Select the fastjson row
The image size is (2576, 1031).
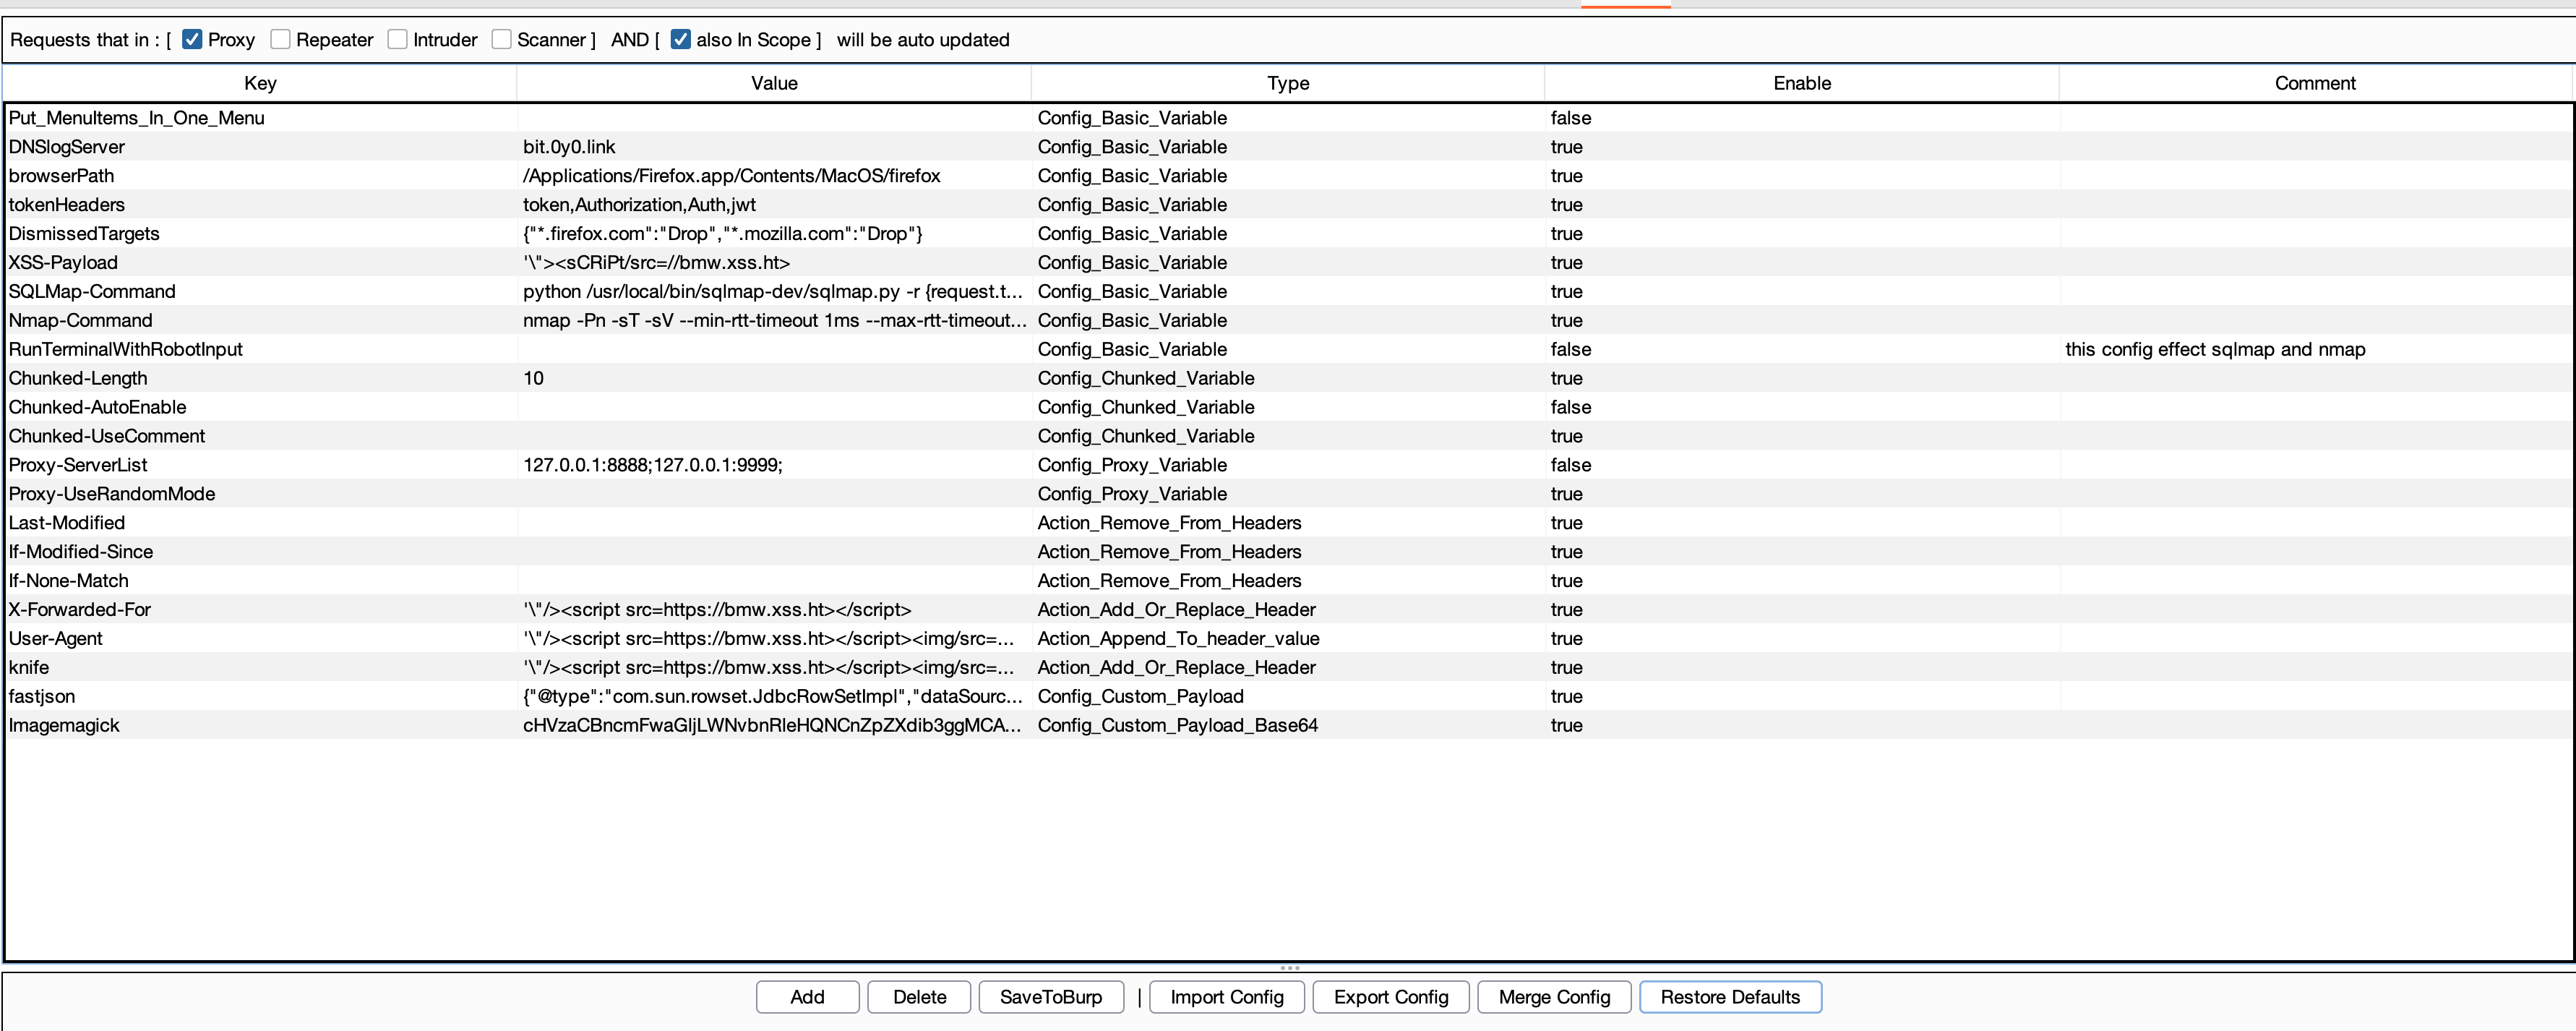(x=42, y=697)
